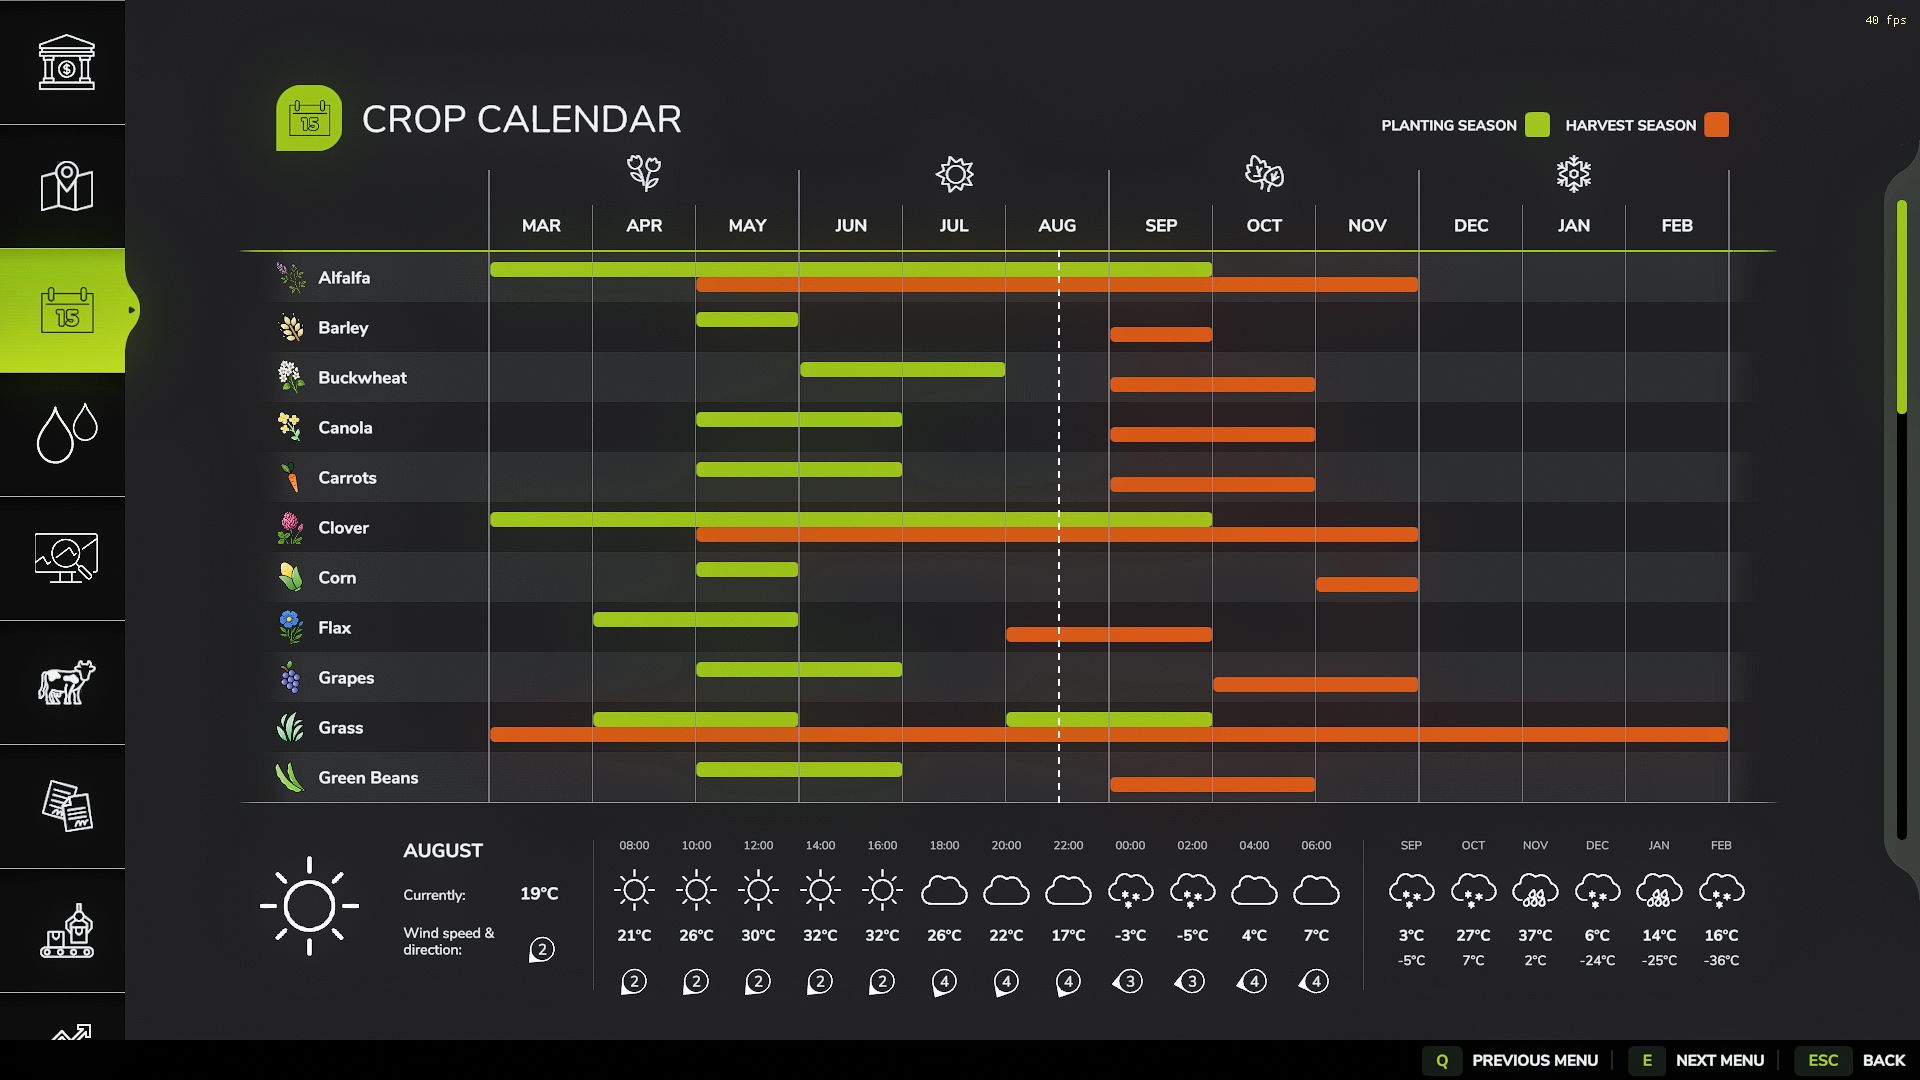Click the winter snowflake season icon
This screenshot has height=1080, width=1920.
1573,174
